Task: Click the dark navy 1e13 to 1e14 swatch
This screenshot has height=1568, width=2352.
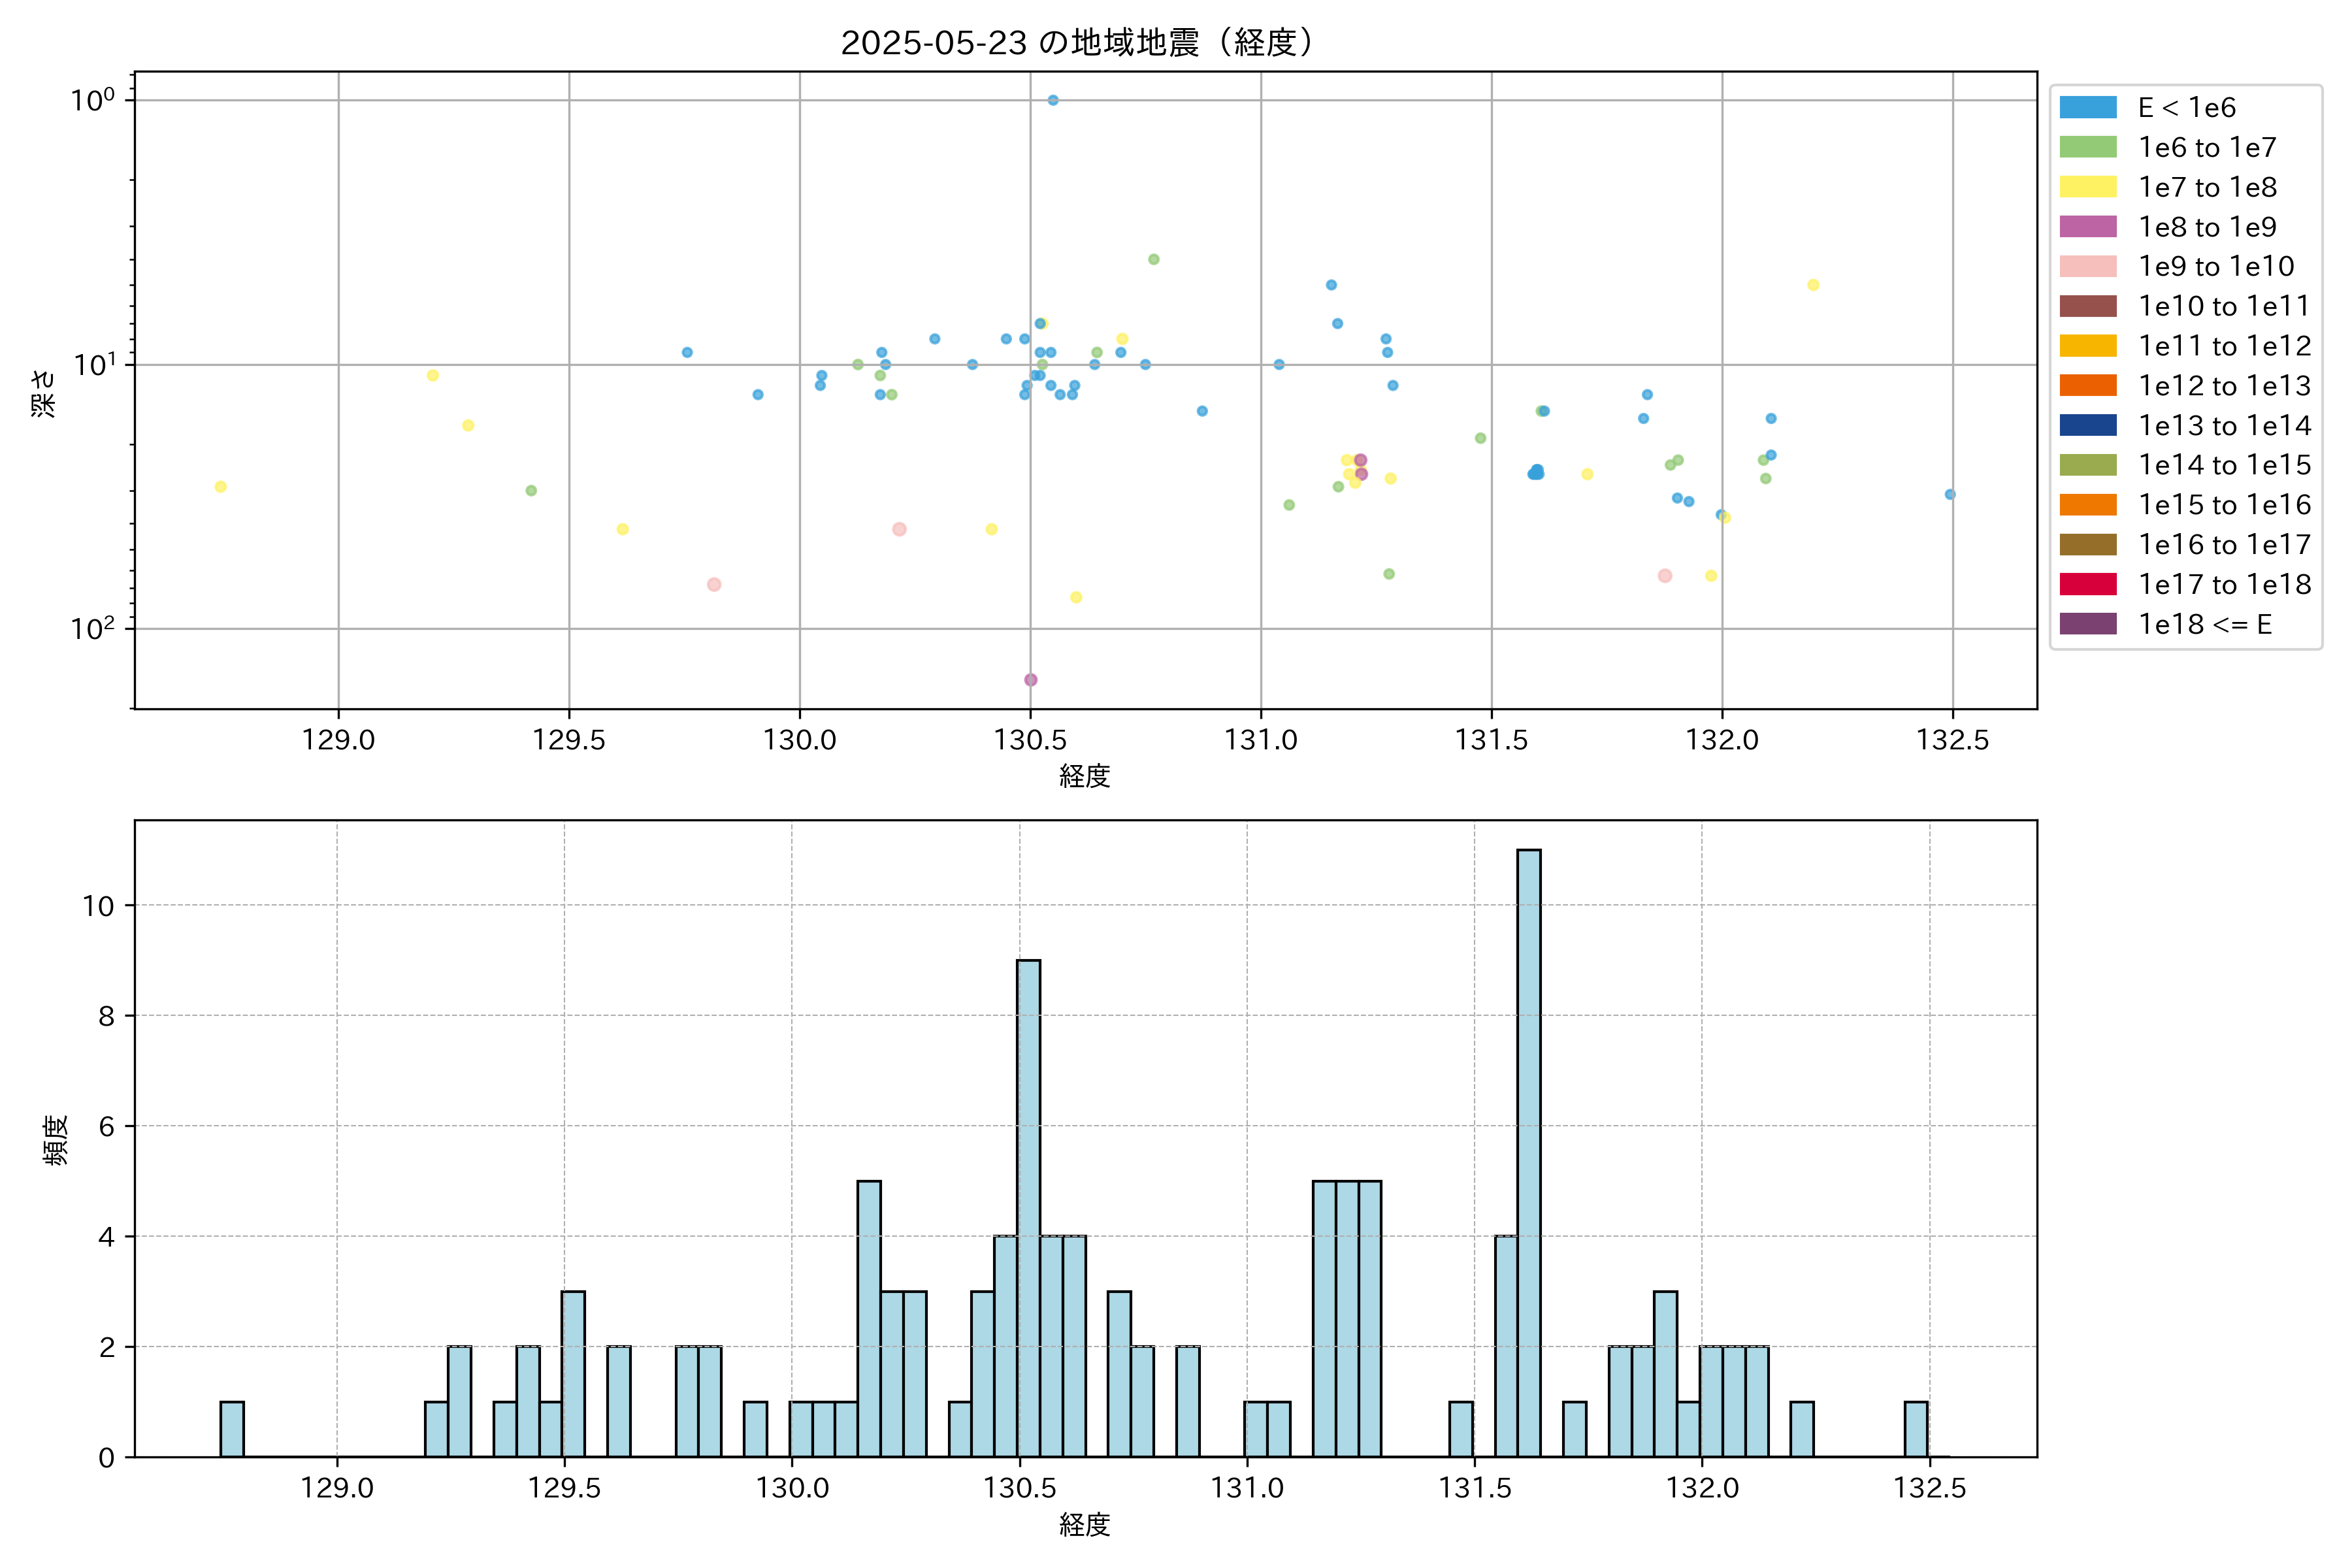Action: pos(2087,426)
